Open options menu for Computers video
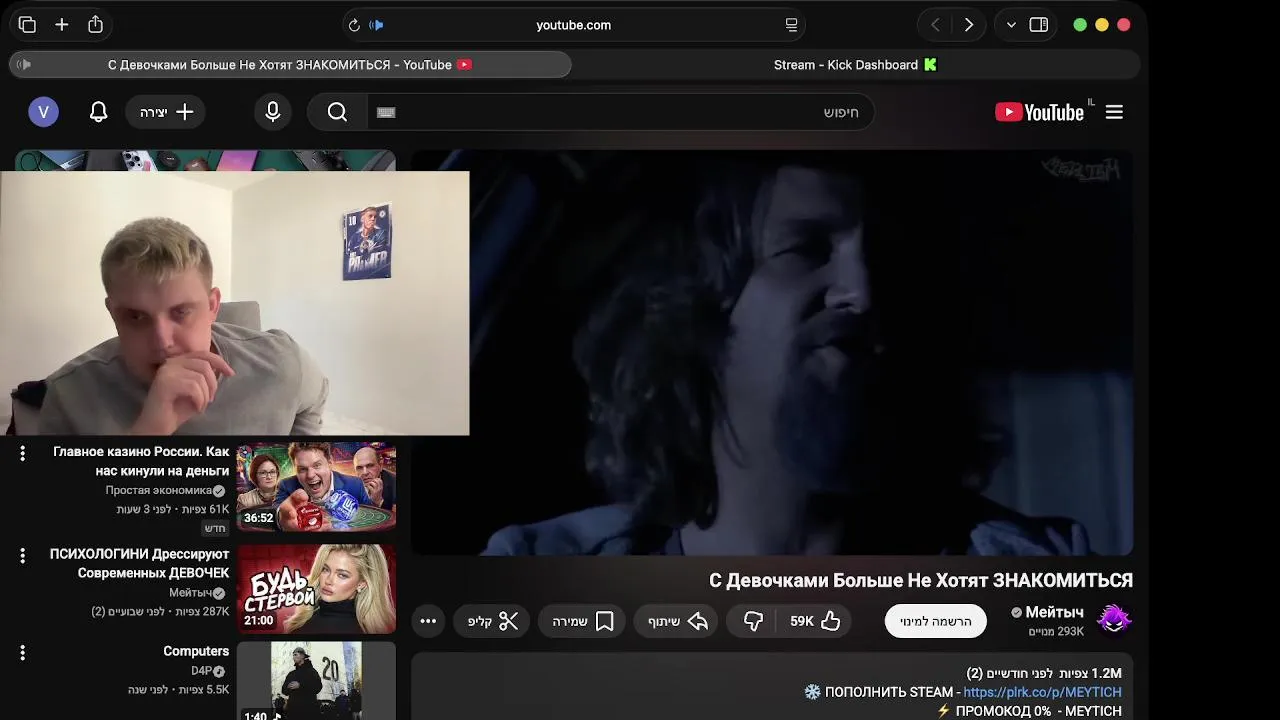This screenshot has height=720, width=1280. (22, 652)
